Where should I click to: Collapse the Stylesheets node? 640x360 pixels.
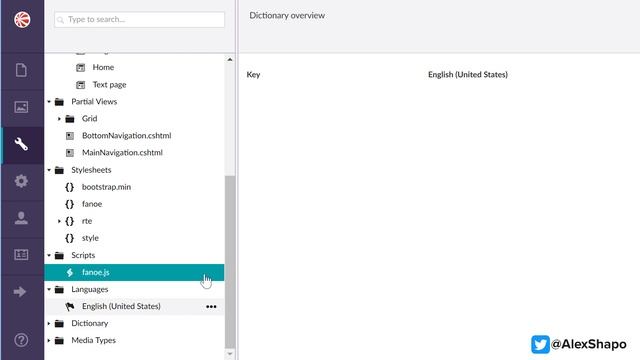pyautogui.click(x=49, y=170)
